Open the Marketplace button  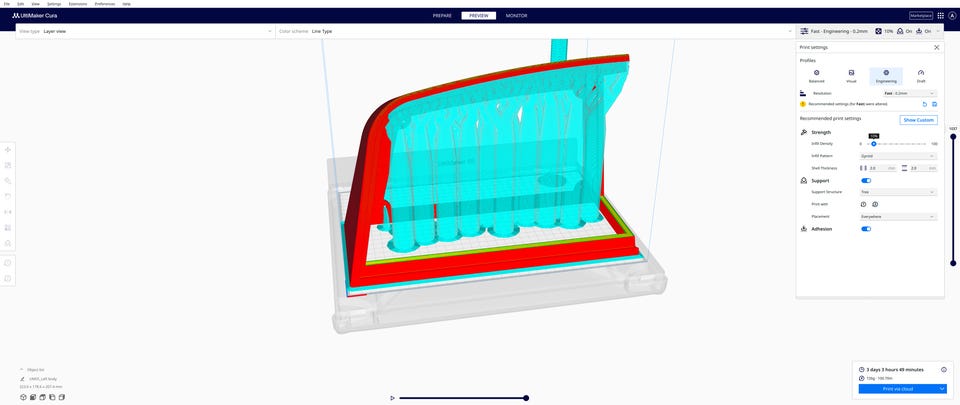click(x=921, y=15)
